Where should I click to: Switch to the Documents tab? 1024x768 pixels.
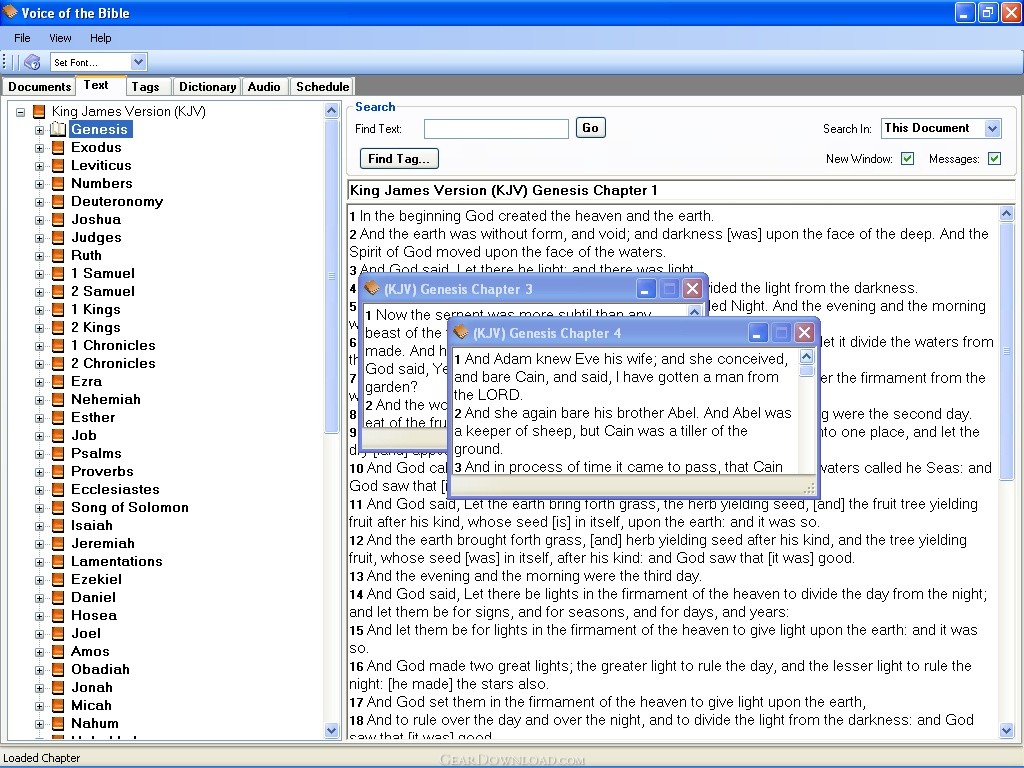(39, 87)
